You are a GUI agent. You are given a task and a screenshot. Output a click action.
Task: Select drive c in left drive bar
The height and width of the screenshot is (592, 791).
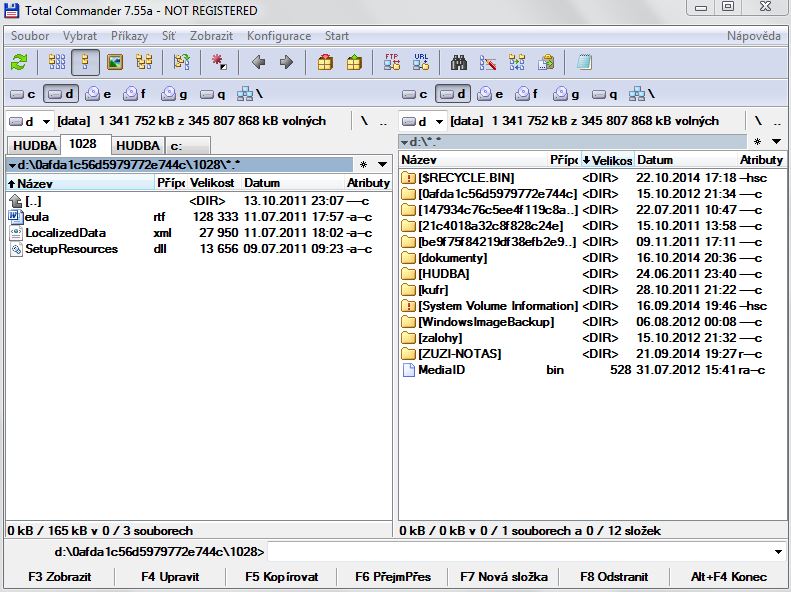[x=23, y=94]
